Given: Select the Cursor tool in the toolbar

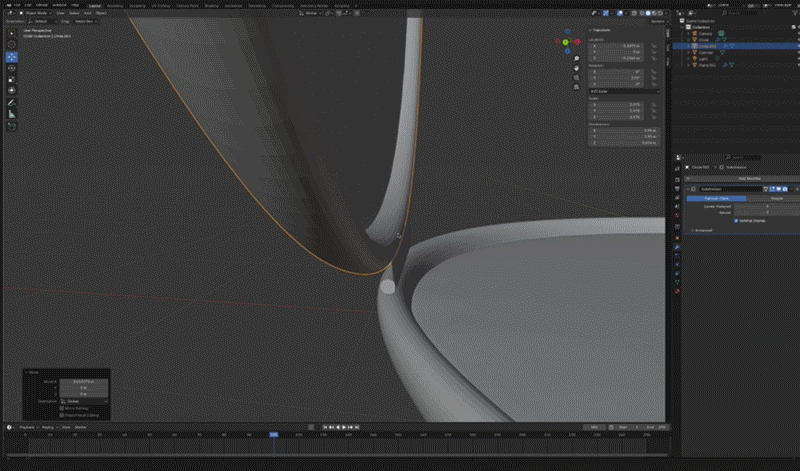Looking at the screenshot, I should pyautogui.click(x=12, y=45).
